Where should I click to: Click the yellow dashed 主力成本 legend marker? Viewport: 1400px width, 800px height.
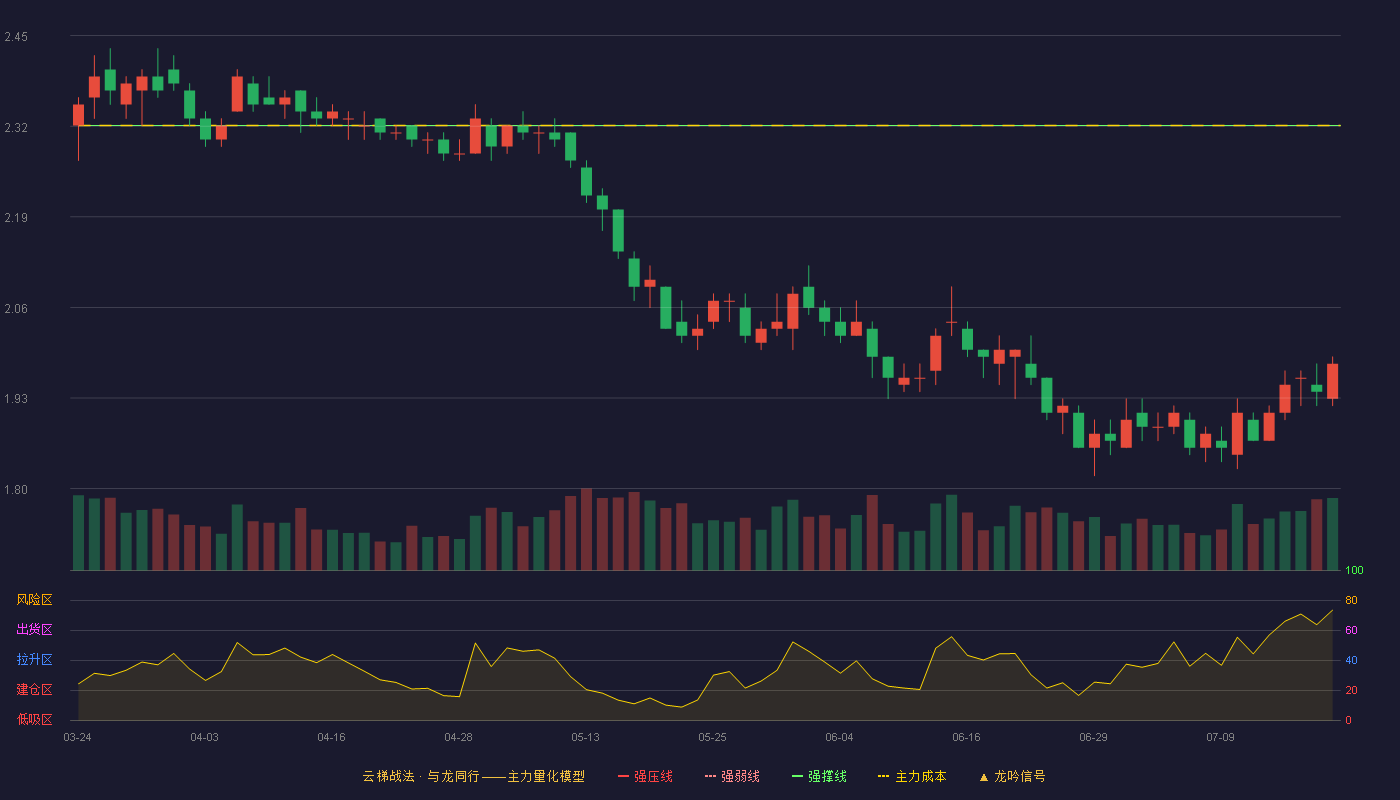tap(883, 776)
